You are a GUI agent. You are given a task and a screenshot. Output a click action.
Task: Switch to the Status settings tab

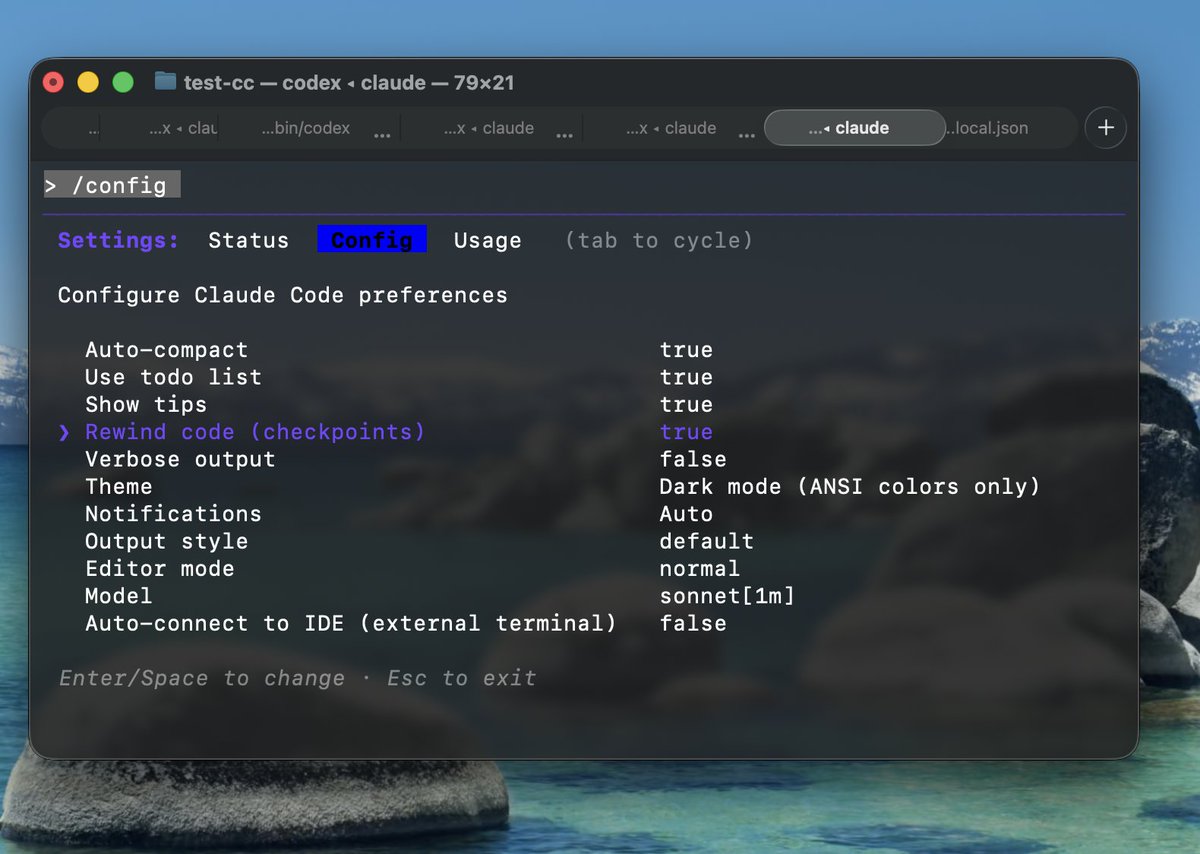248,240
